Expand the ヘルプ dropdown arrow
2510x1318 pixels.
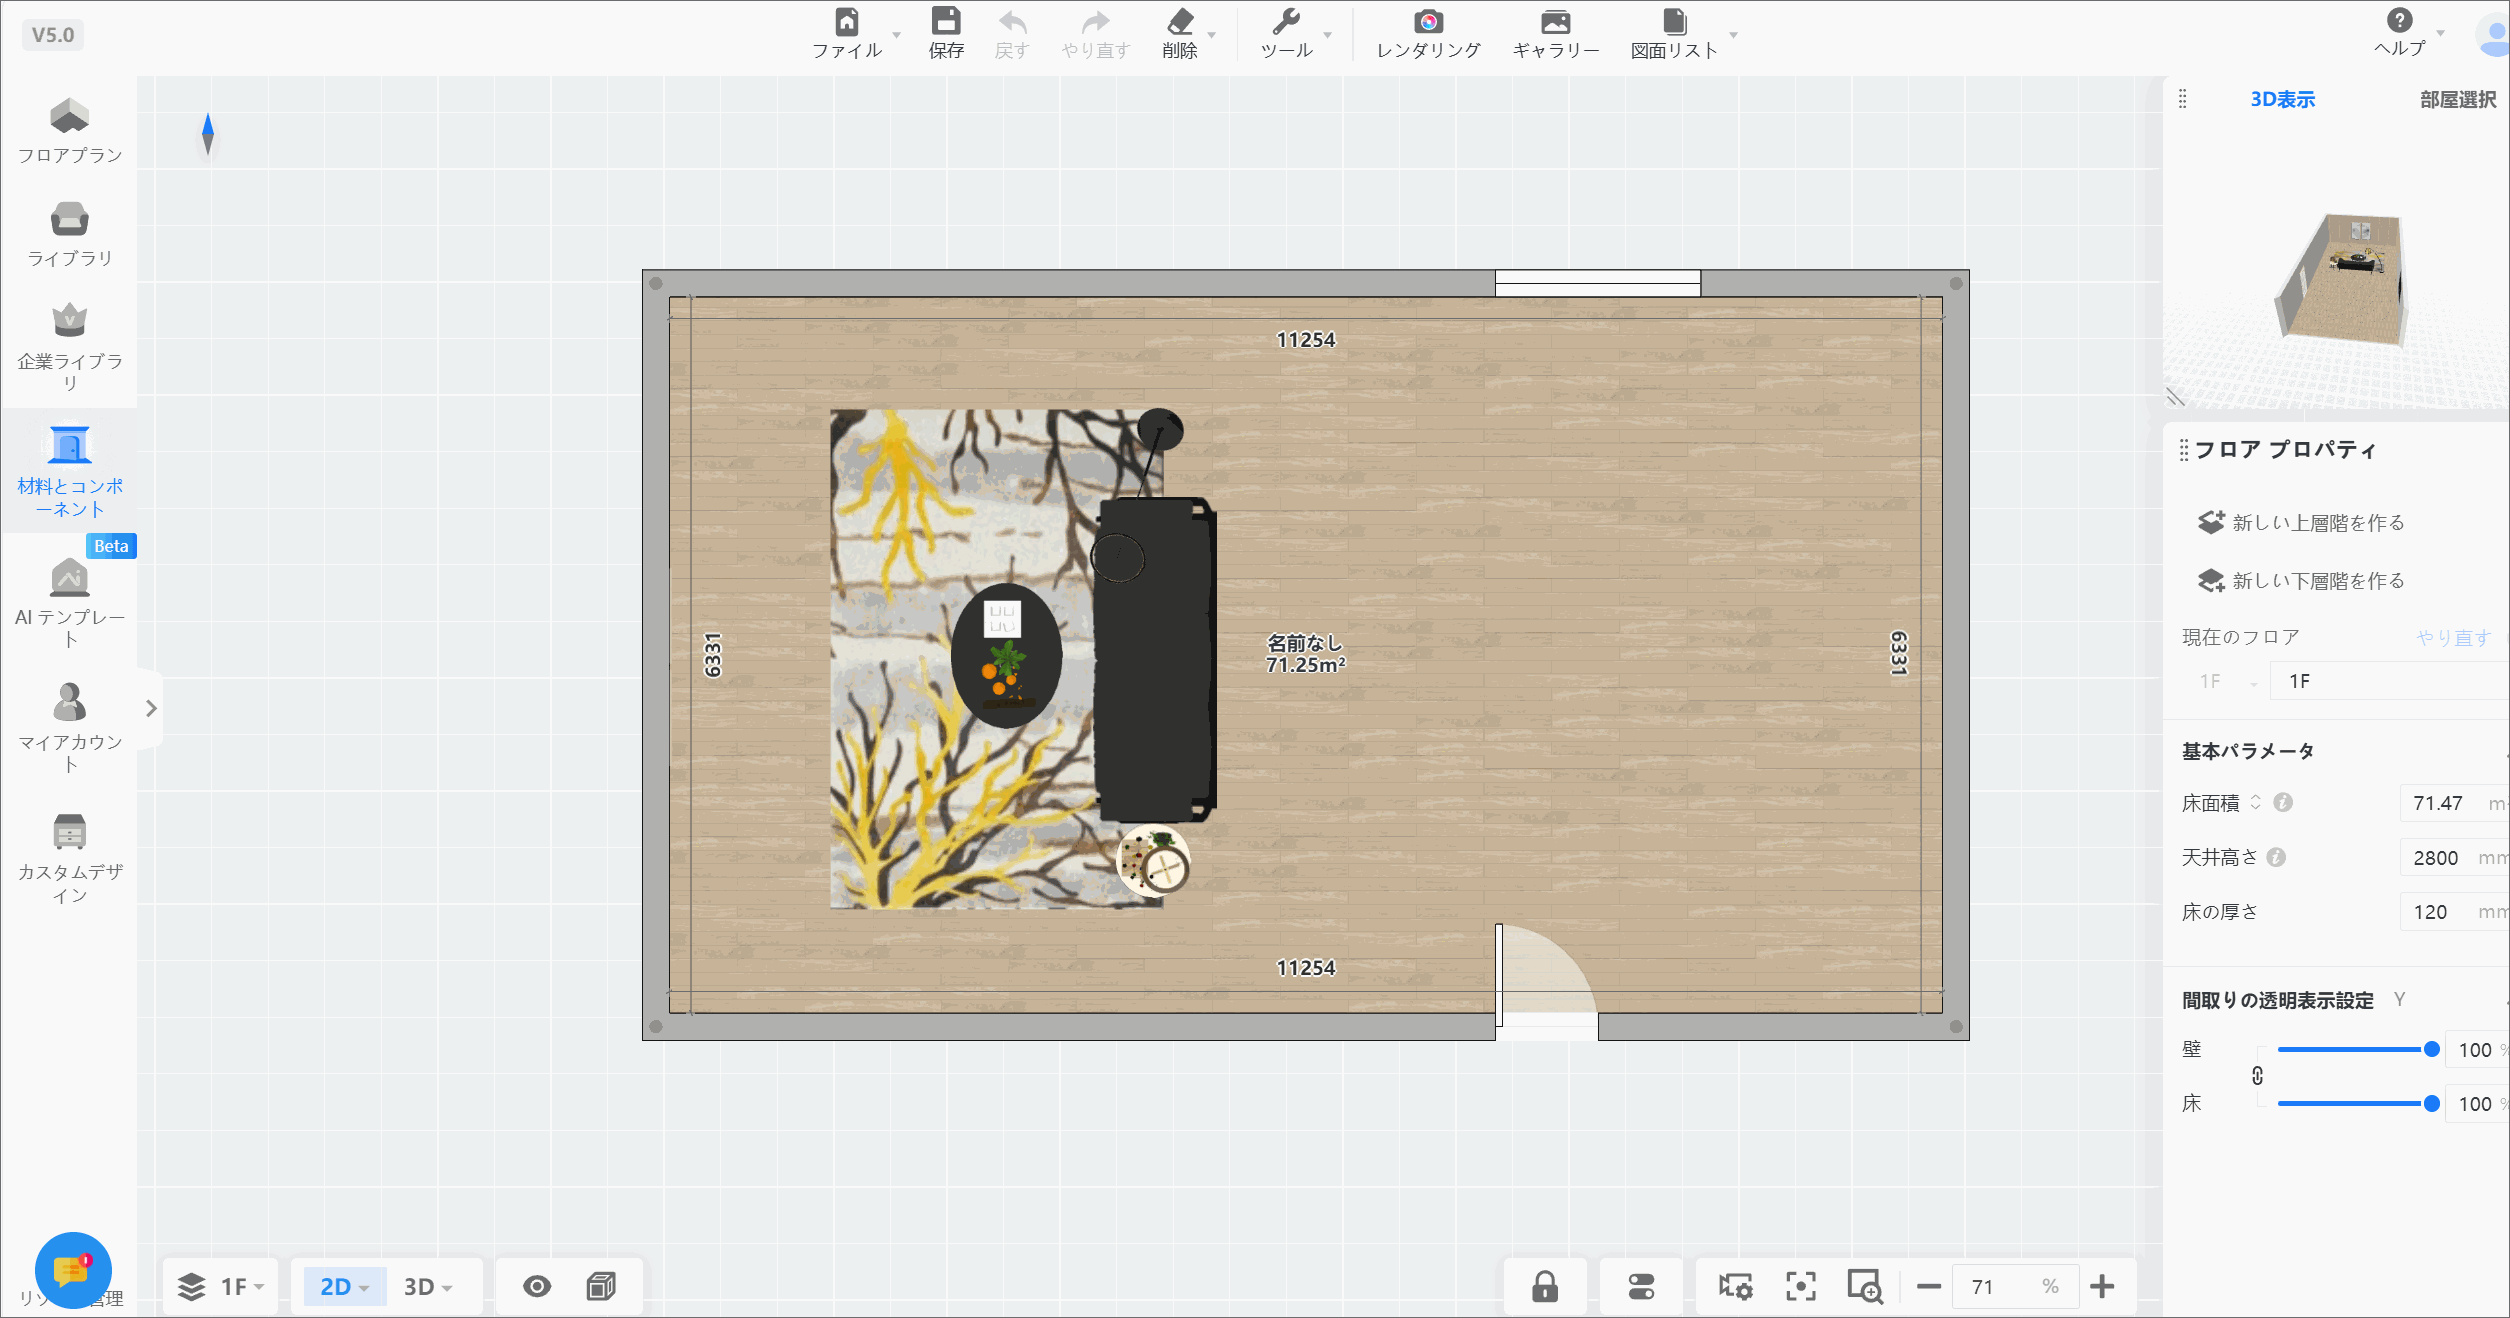2440,33
